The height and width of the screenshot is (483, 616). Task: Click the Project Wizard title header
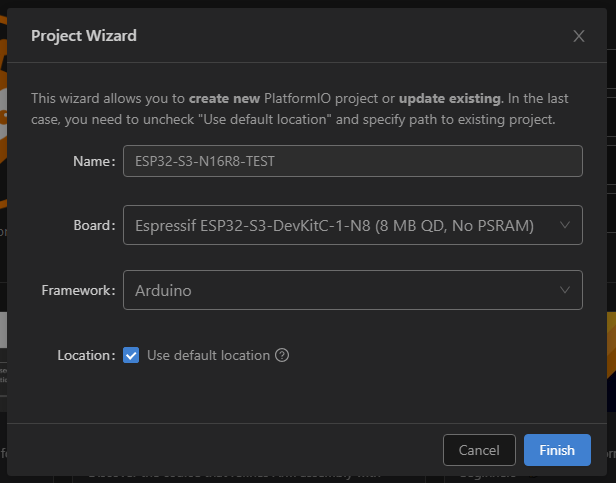(x=84, y=36)
